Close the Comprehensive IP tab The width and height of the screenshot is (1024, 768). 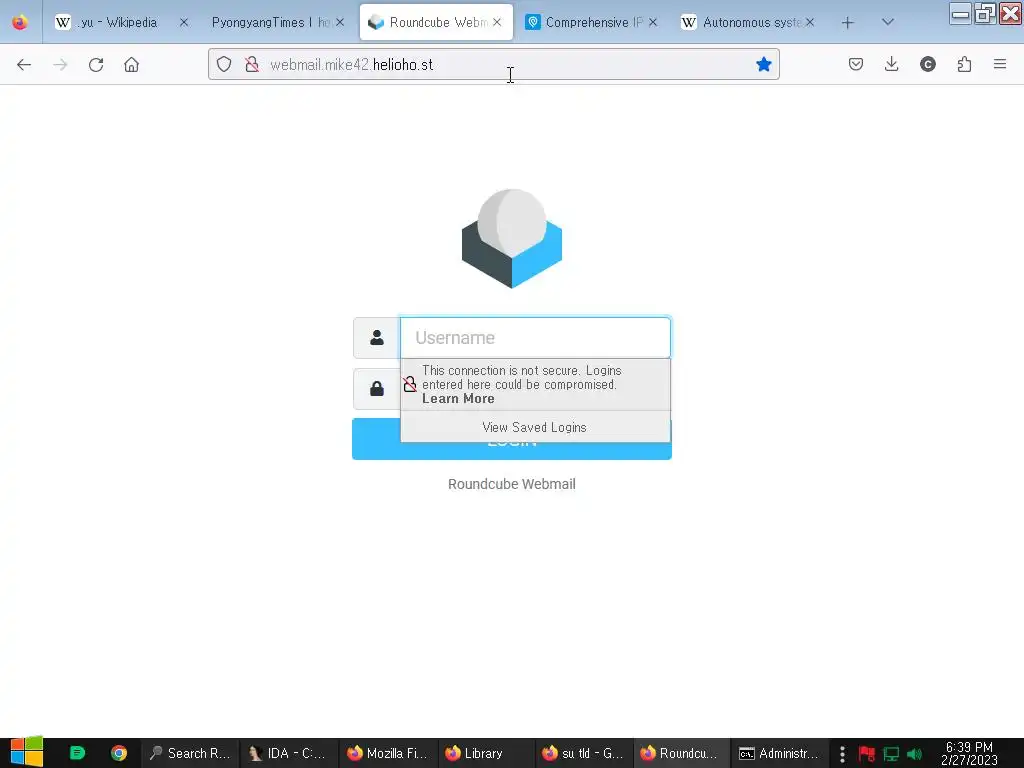click(x=653, y=22)
